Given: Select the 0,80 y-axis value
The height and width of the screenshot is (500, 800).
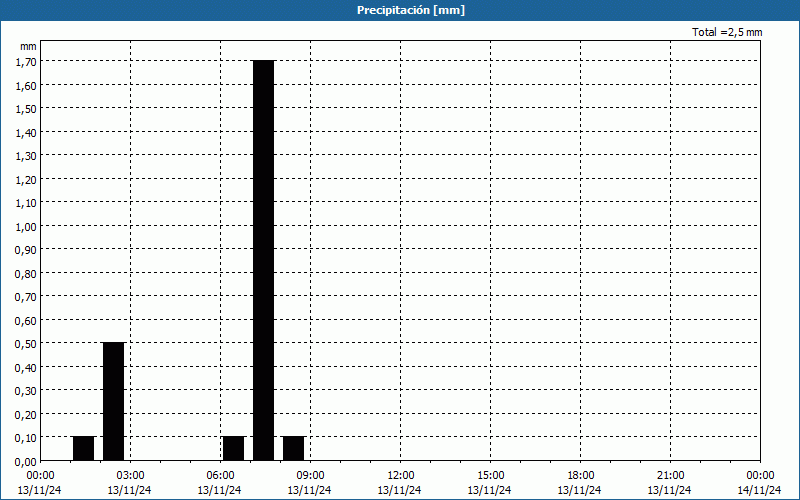Looking at the screenshot, I should point(26,274).
